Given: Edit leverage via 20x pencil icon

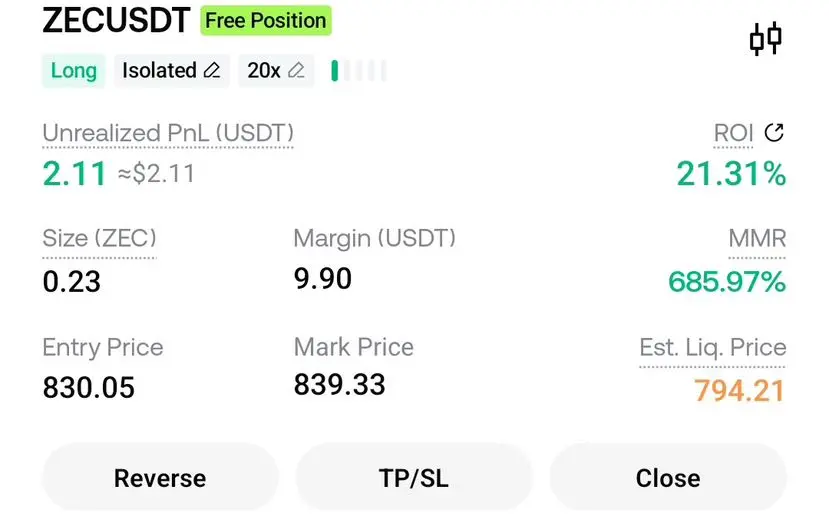Looking at the screenshot, I should (x=296, y=70).
